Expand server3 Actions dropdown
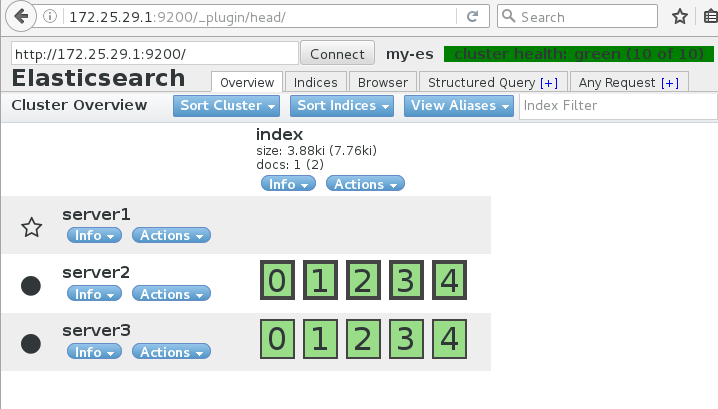Viewport: 718px width, 409px height. click(171, 352)
